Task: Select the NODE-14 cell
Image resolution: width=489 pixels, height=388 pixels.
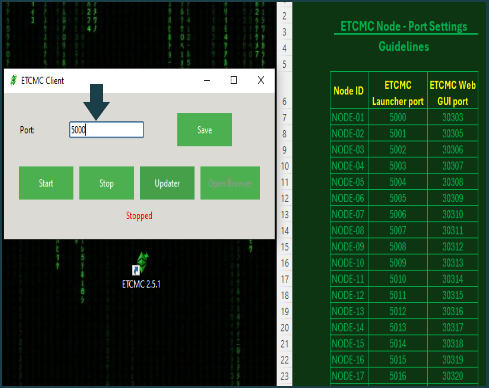Action: 349,327
